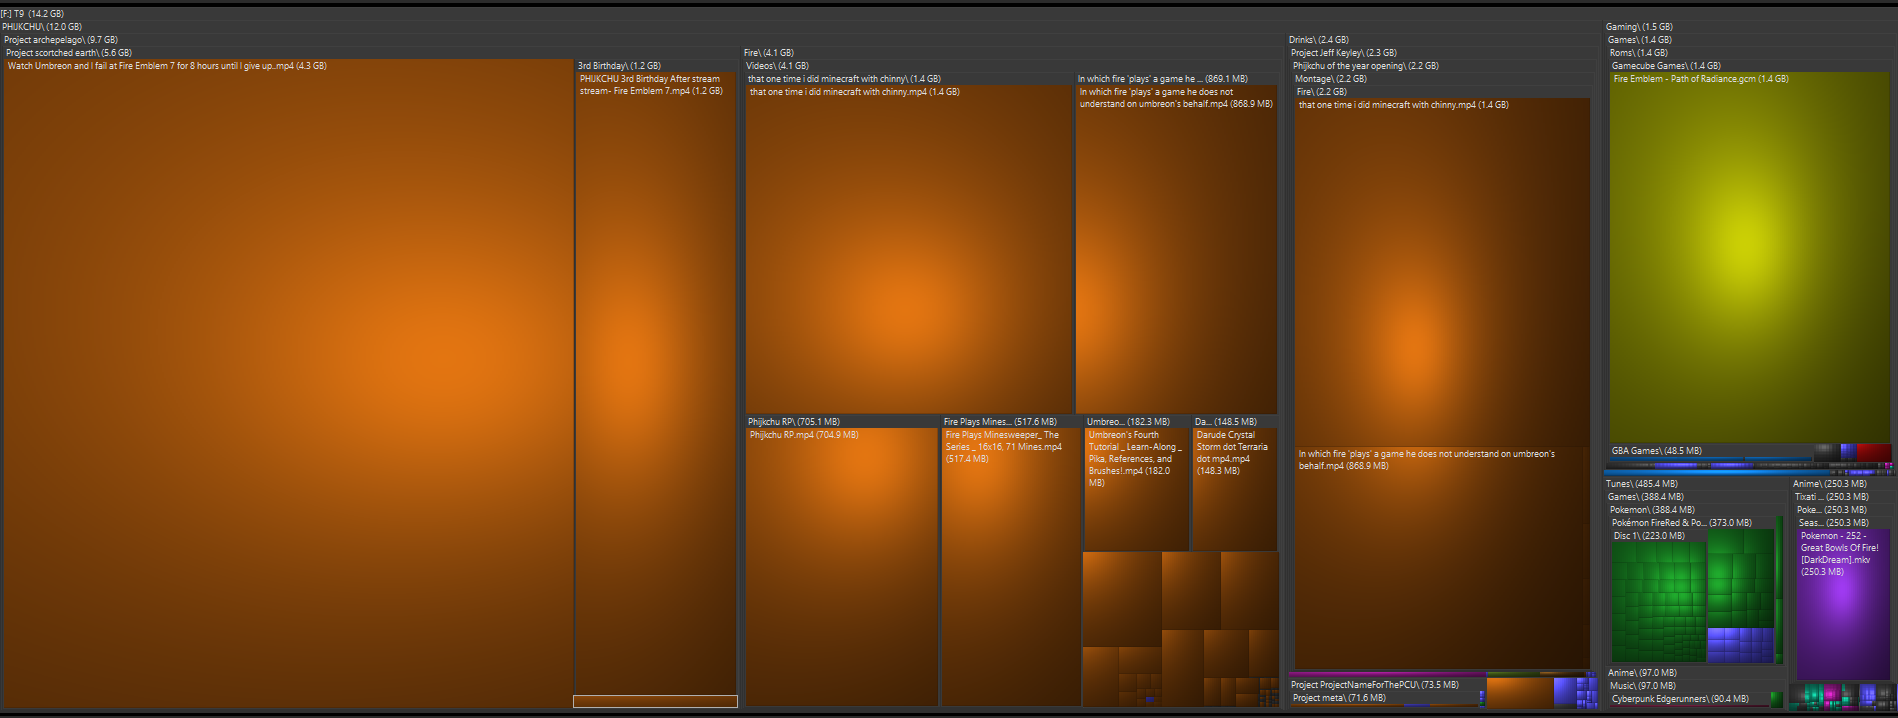Viewport: 1898px width, 718px height.
Task: Select the Project ProjectNameForThePCU folder header
Action: pyautogui.click(x=1374, y=685)
